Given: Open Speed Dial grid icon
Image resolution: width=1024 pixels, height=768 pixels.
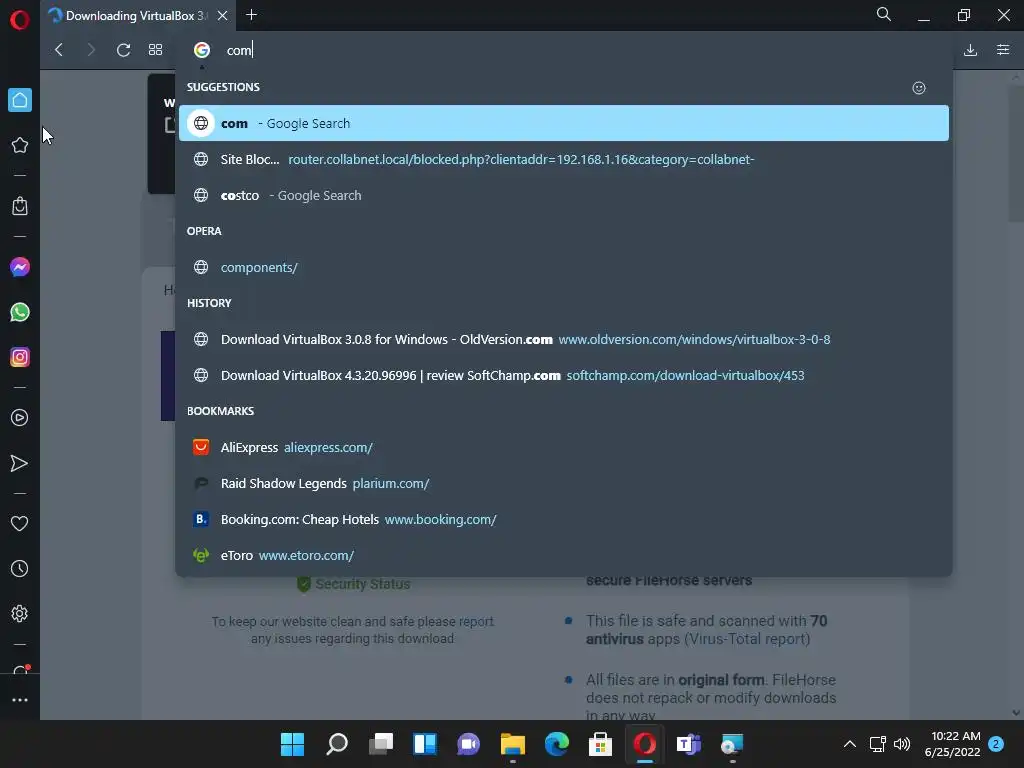Looking at the screenshot, I should pyautogui.click(x=155, y=50).
